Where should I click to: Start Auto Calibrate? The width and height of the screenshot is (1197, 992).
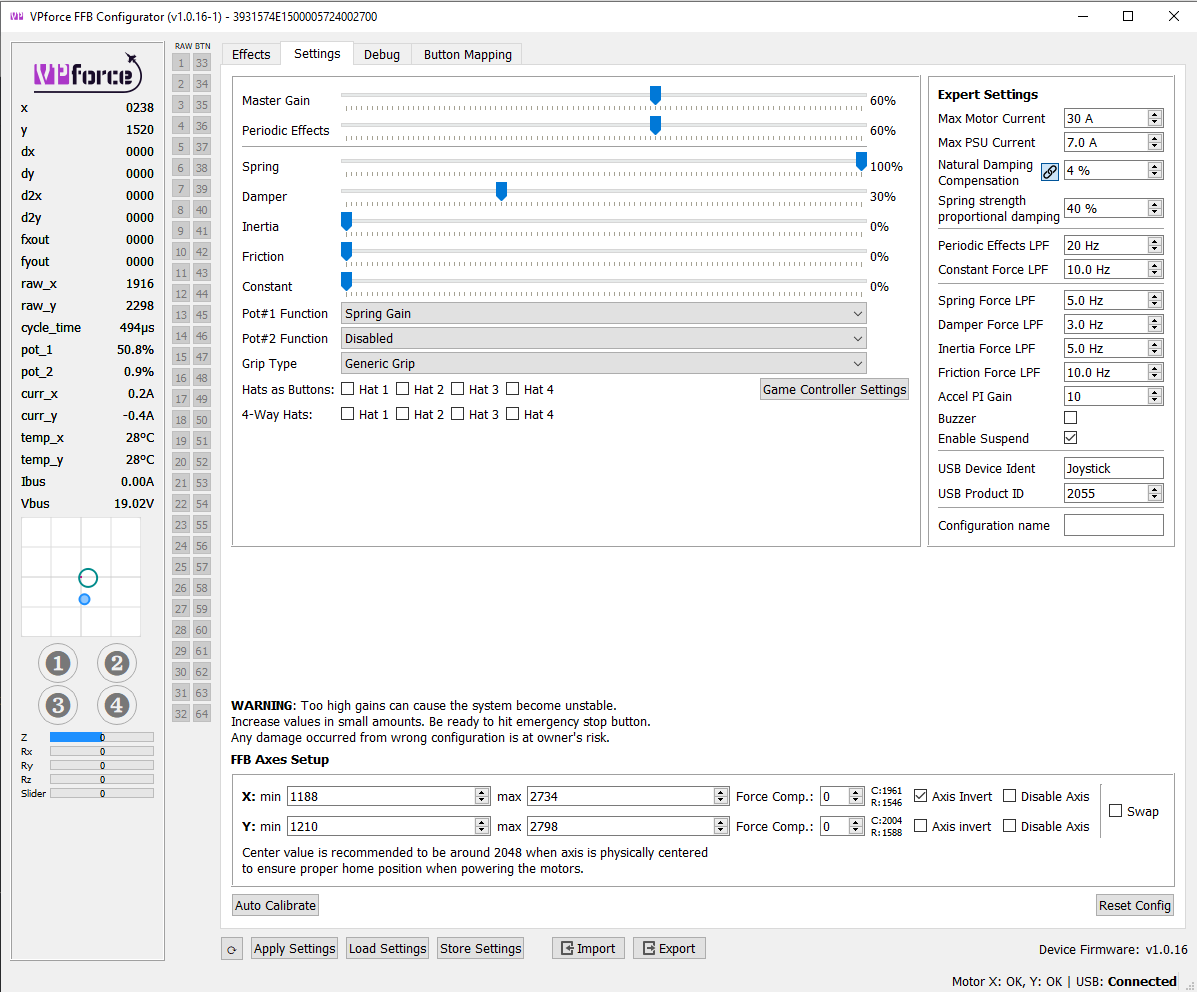pos(276,905)
